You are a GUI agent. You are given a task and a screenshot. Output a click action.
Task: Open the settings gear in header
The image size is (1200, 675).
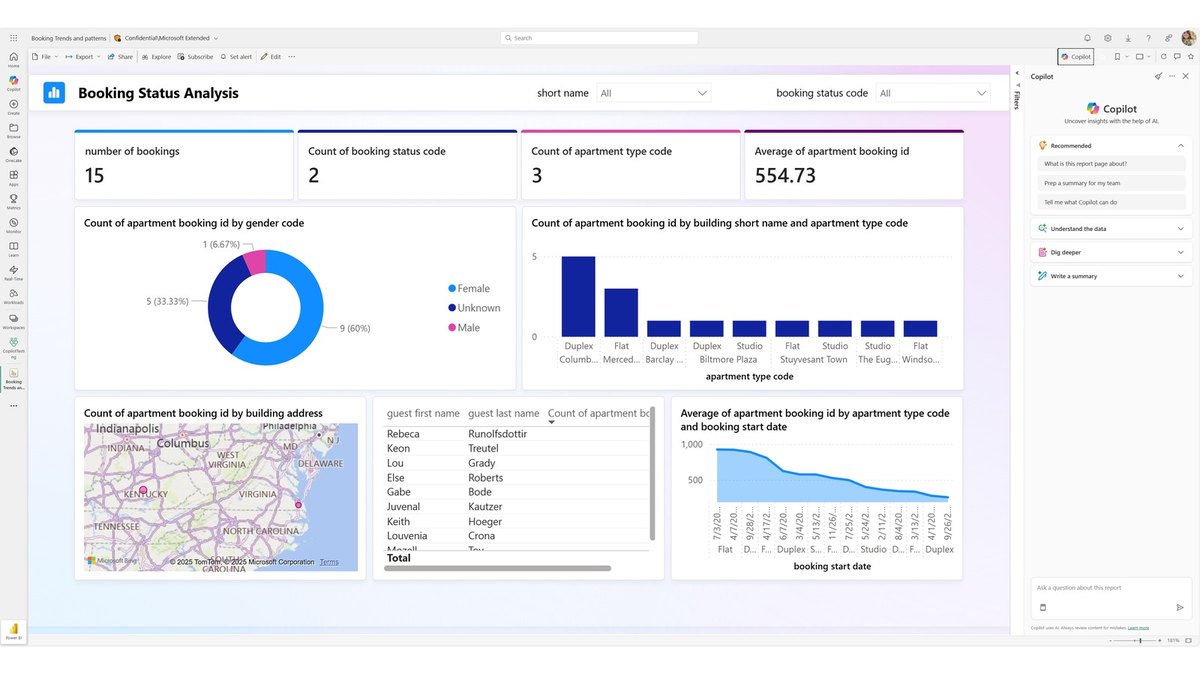pos(1108,37)
